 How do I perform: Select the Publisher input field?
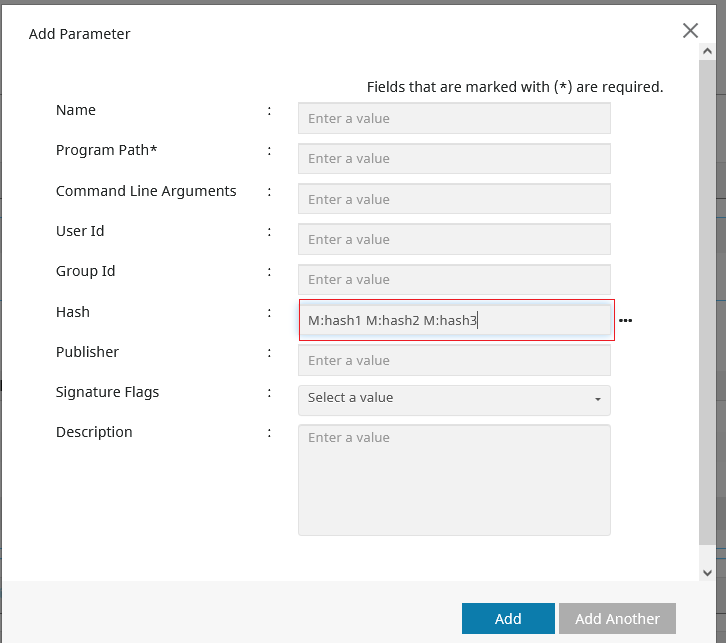click(454, 360)
